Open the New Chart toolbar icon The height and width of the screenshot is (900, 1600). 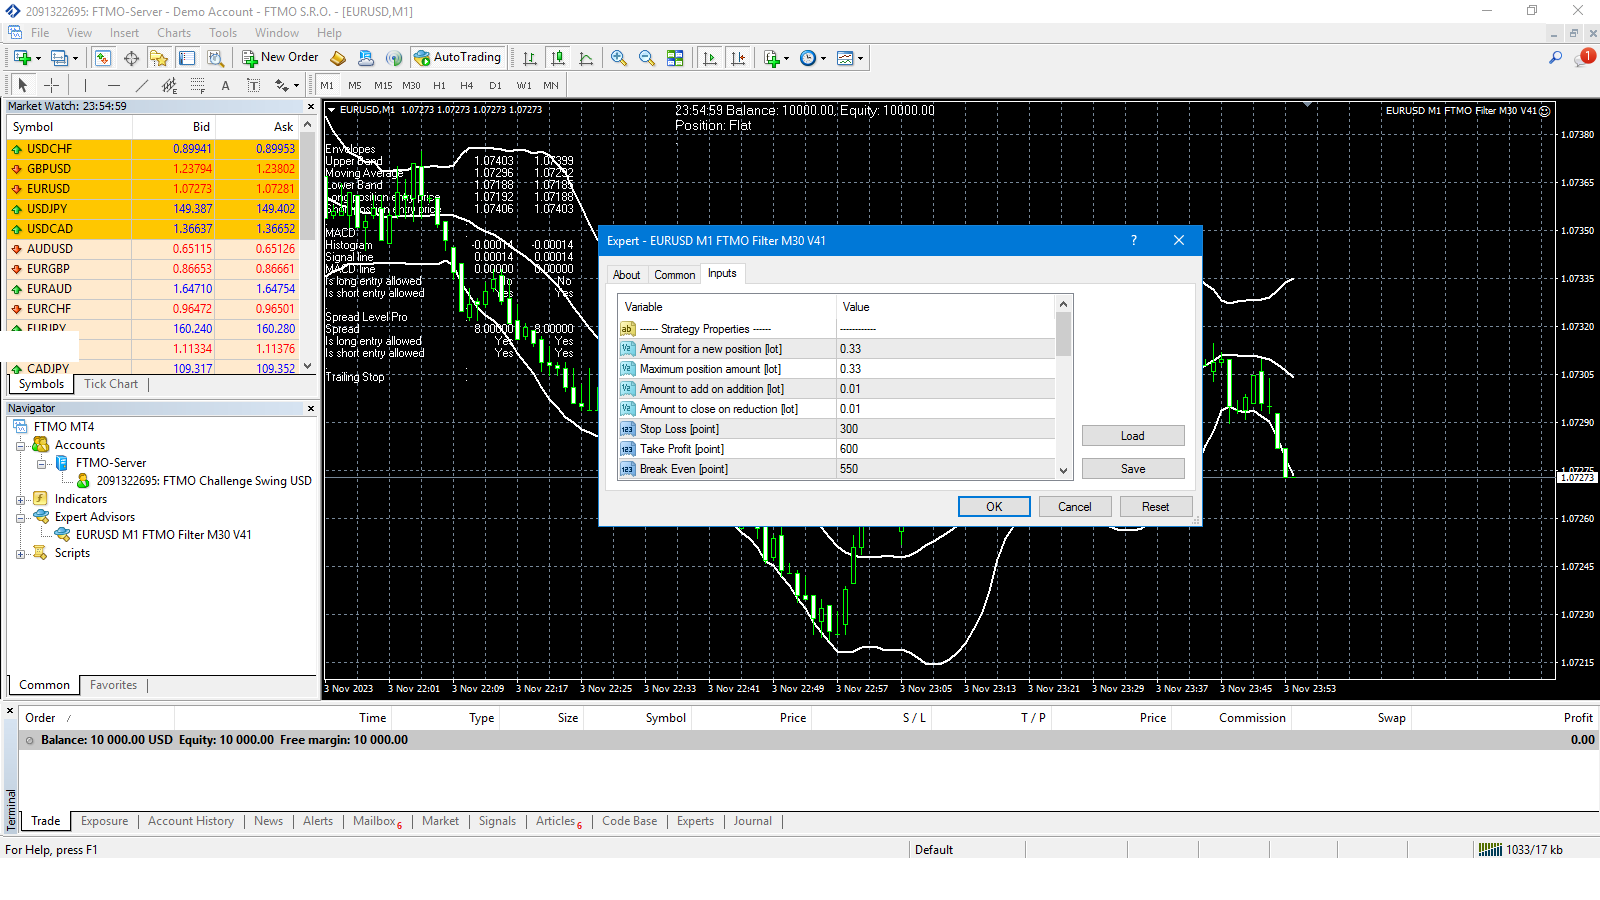tap(22, 58)
